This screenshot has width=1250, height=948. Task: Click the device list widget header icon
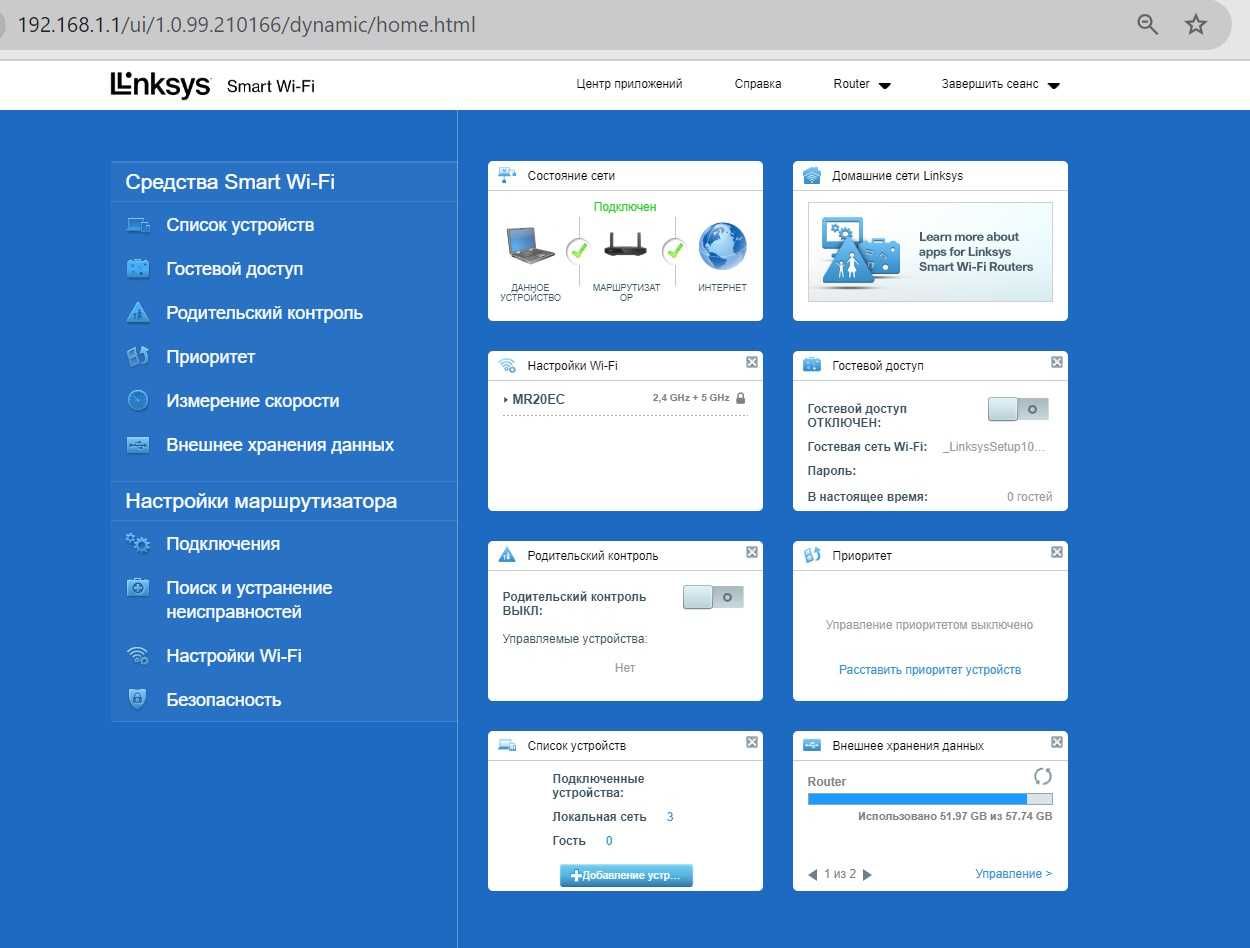(508, 746)
